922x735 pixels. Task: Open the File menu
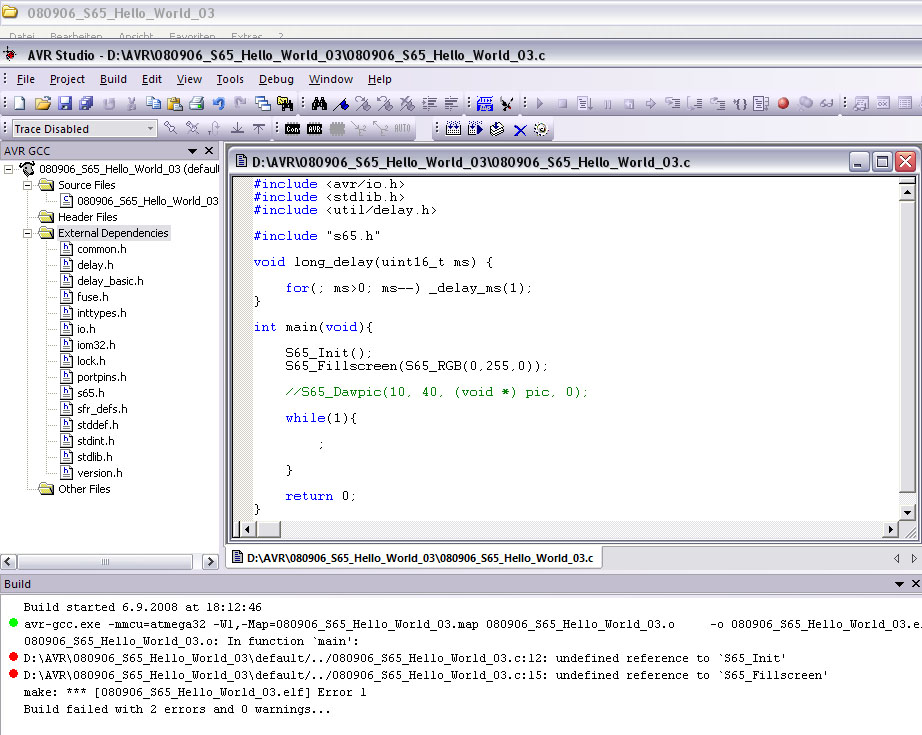click(x=25, y=79)
